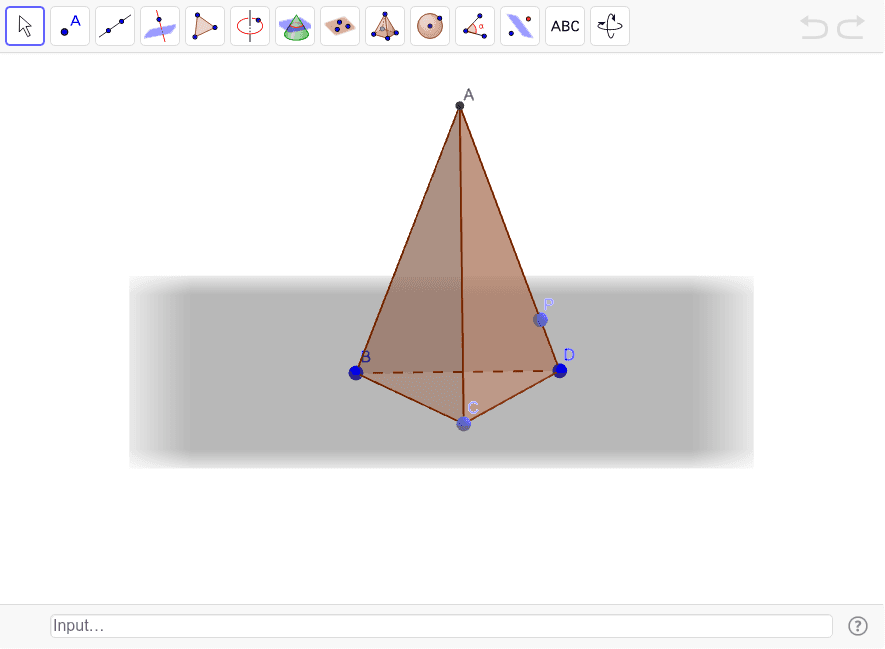Viewport: 885px width, 649px height.
Task: Select the Pyramid tool
Action: pos(384,26)
